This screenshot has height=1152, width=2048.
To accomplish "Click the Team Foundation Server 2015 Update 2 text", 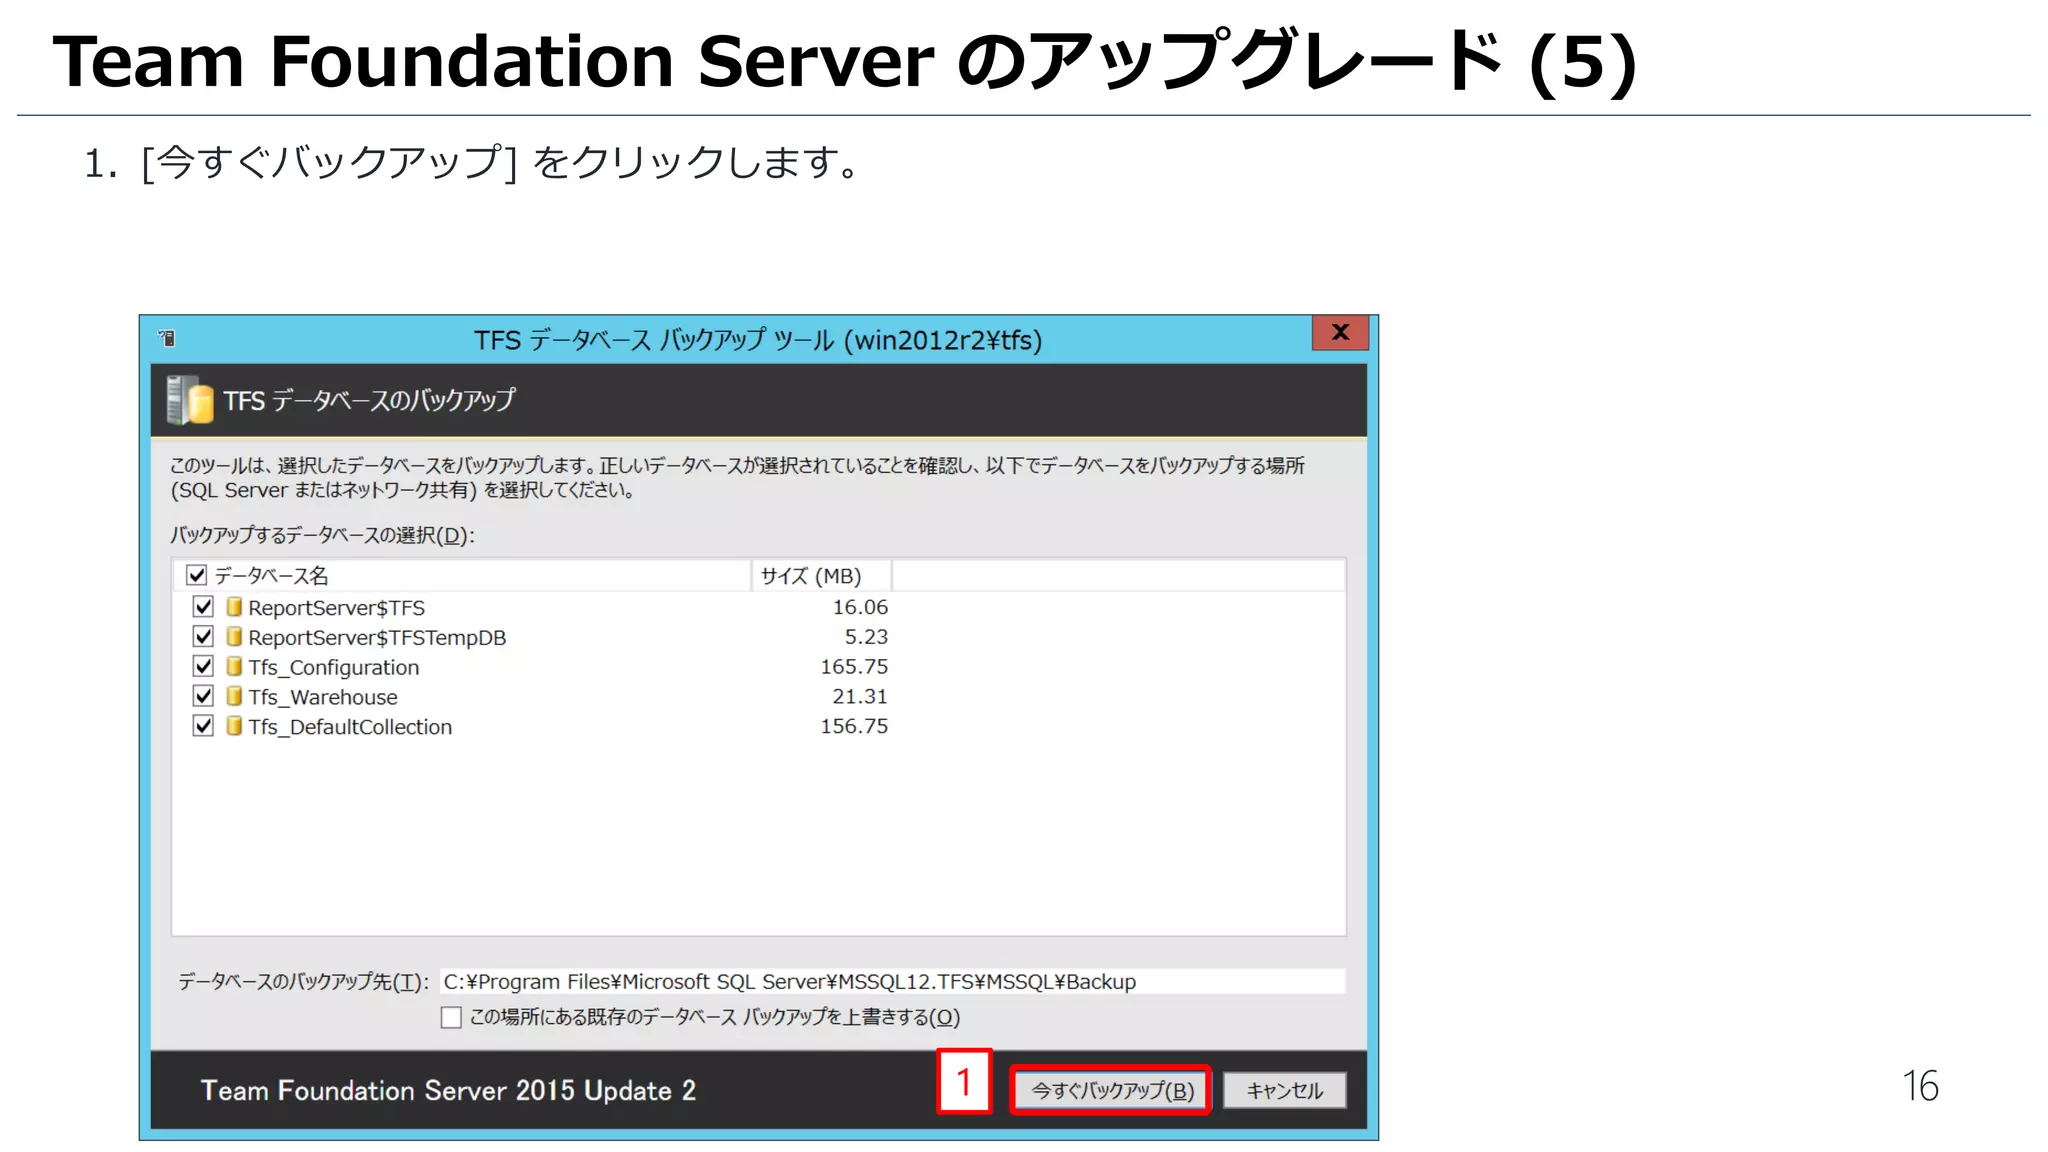I will (448, 1090).
